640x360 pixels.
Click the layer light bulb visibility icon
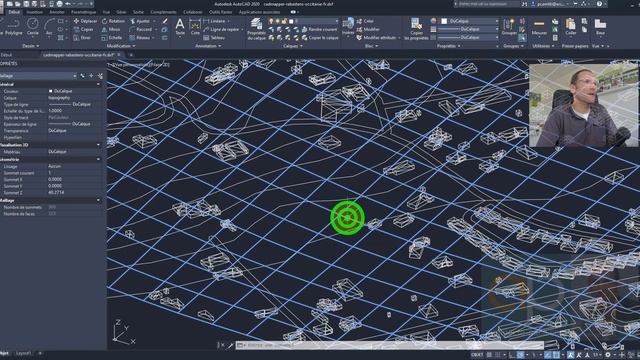(271, 21)
